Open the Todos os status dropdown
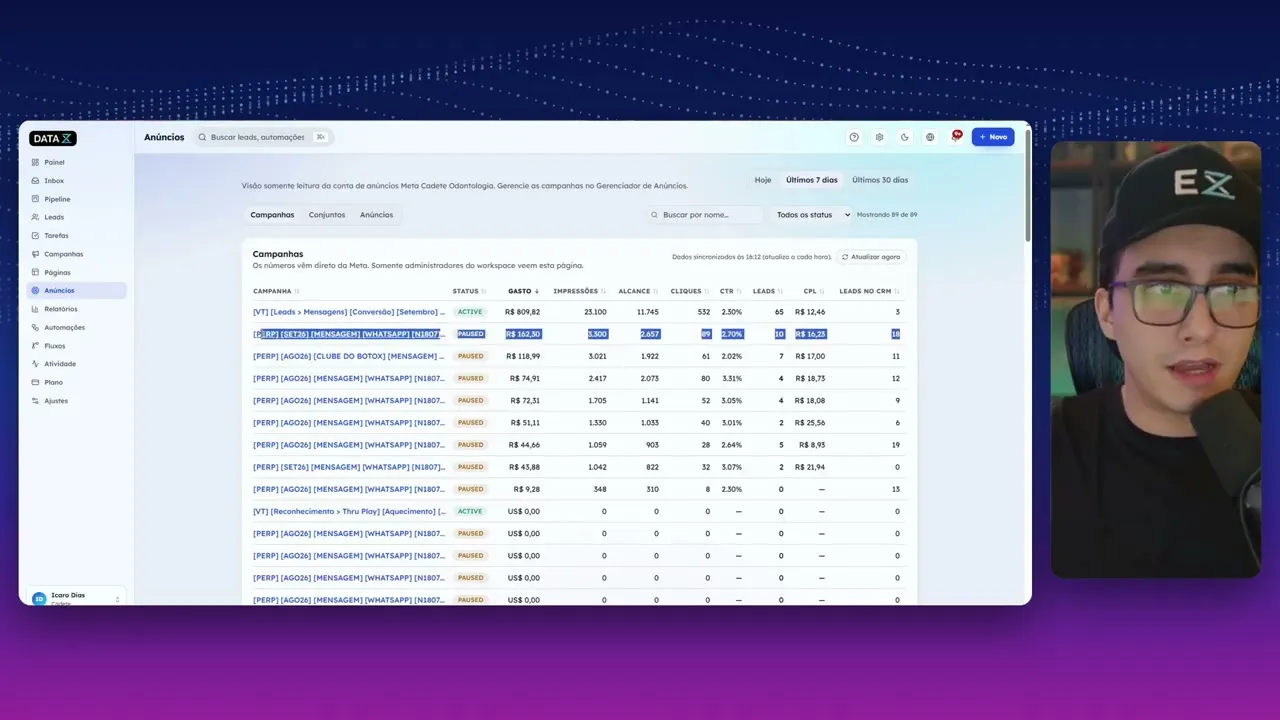The width and height of the screenshot is (1280, 720). pyautogui.click(x=813, y=214)
